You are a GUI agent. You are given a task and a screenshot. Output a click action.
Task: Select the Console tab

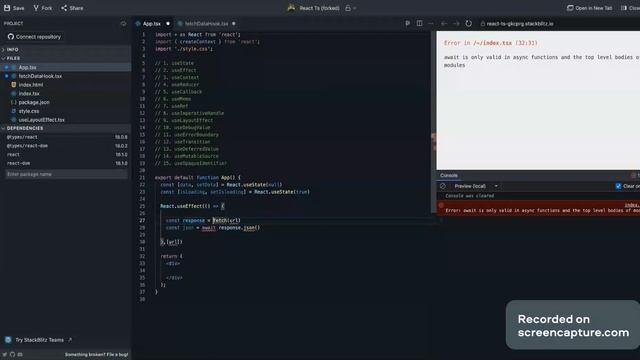(449, 176)
